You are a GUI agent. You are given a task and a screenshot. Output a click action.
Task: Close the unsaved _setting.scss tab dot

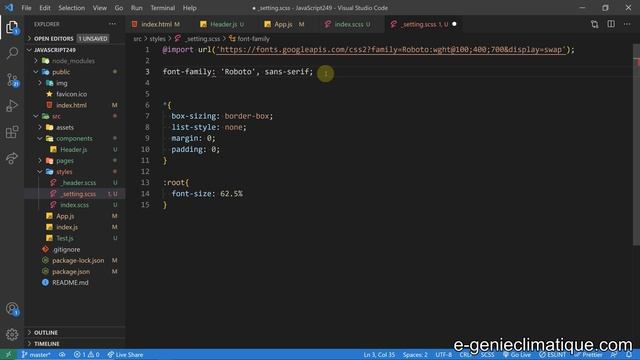(x=454, y=24)
